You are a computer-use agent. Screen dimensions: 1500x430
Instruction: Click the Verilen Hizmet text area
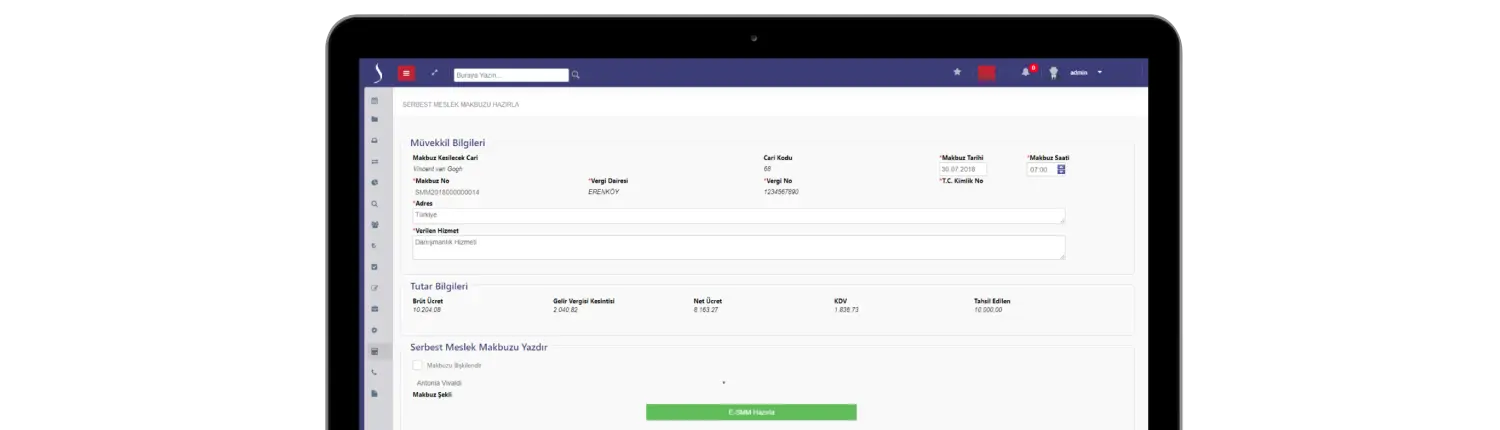coord(738,247)
